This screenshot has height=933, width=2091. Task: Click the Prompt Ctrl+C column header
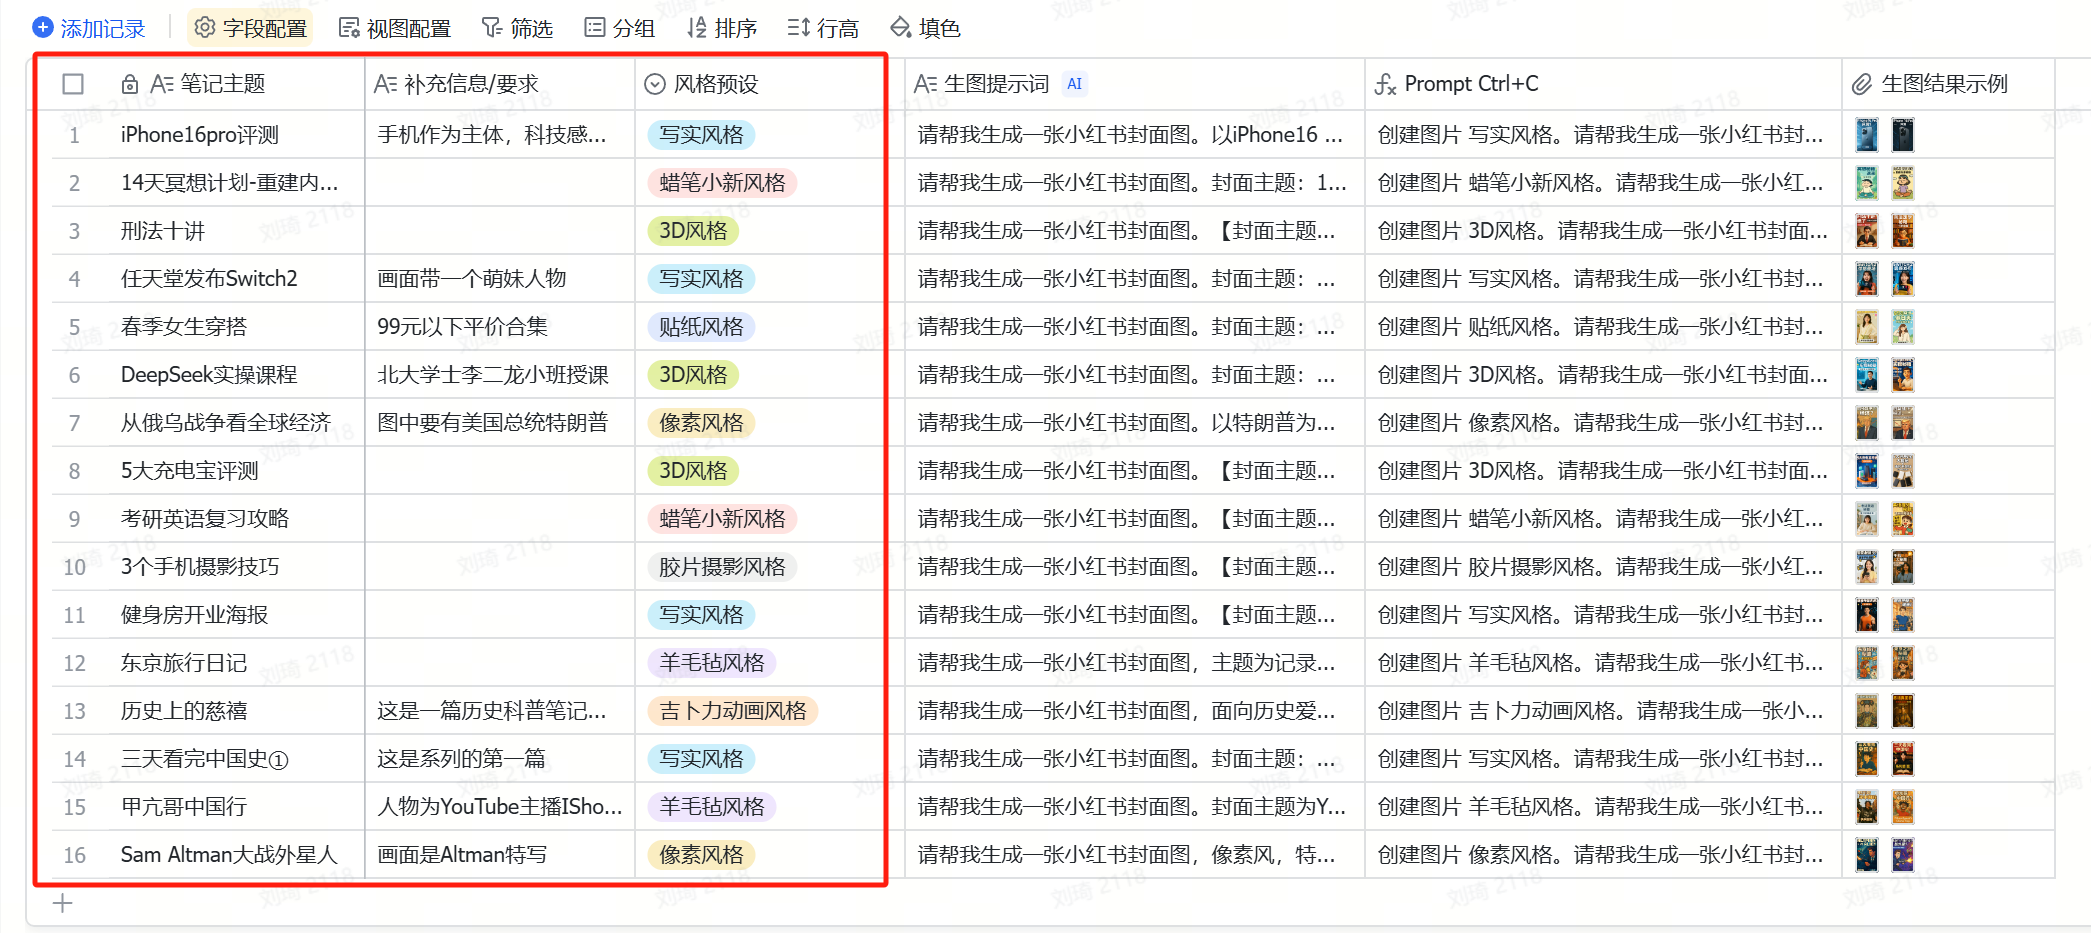(x=1470, y=84)
